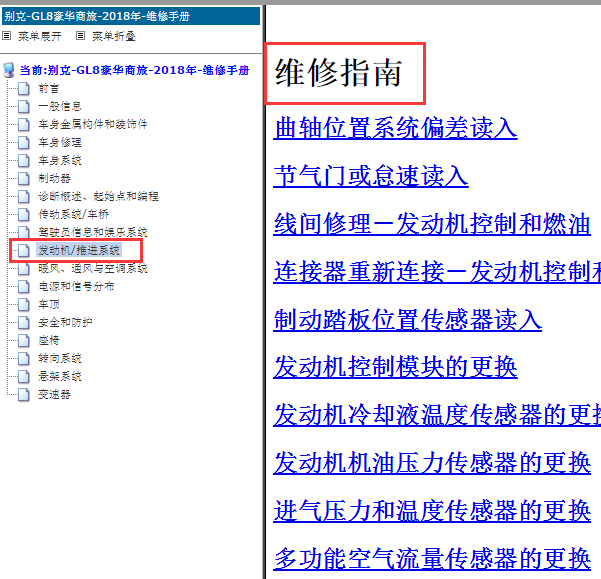Click the page icon beside 发动机/推进系统
This screenshot has width=601, height=579.
click(x=24, y=251)
